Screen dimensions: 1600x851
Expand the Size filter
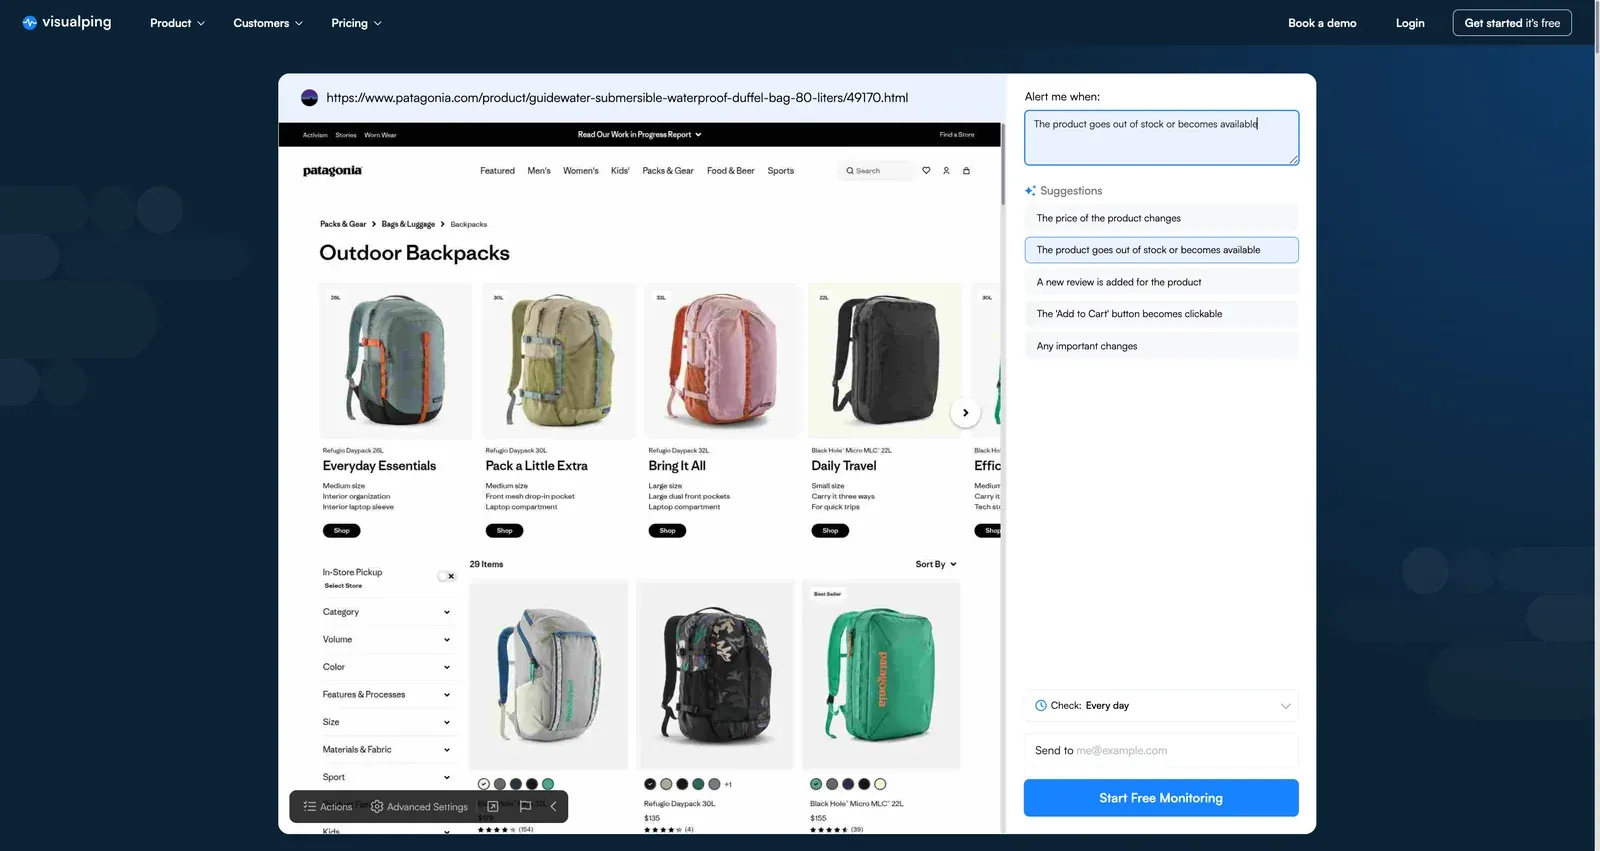tap(386, 722)
